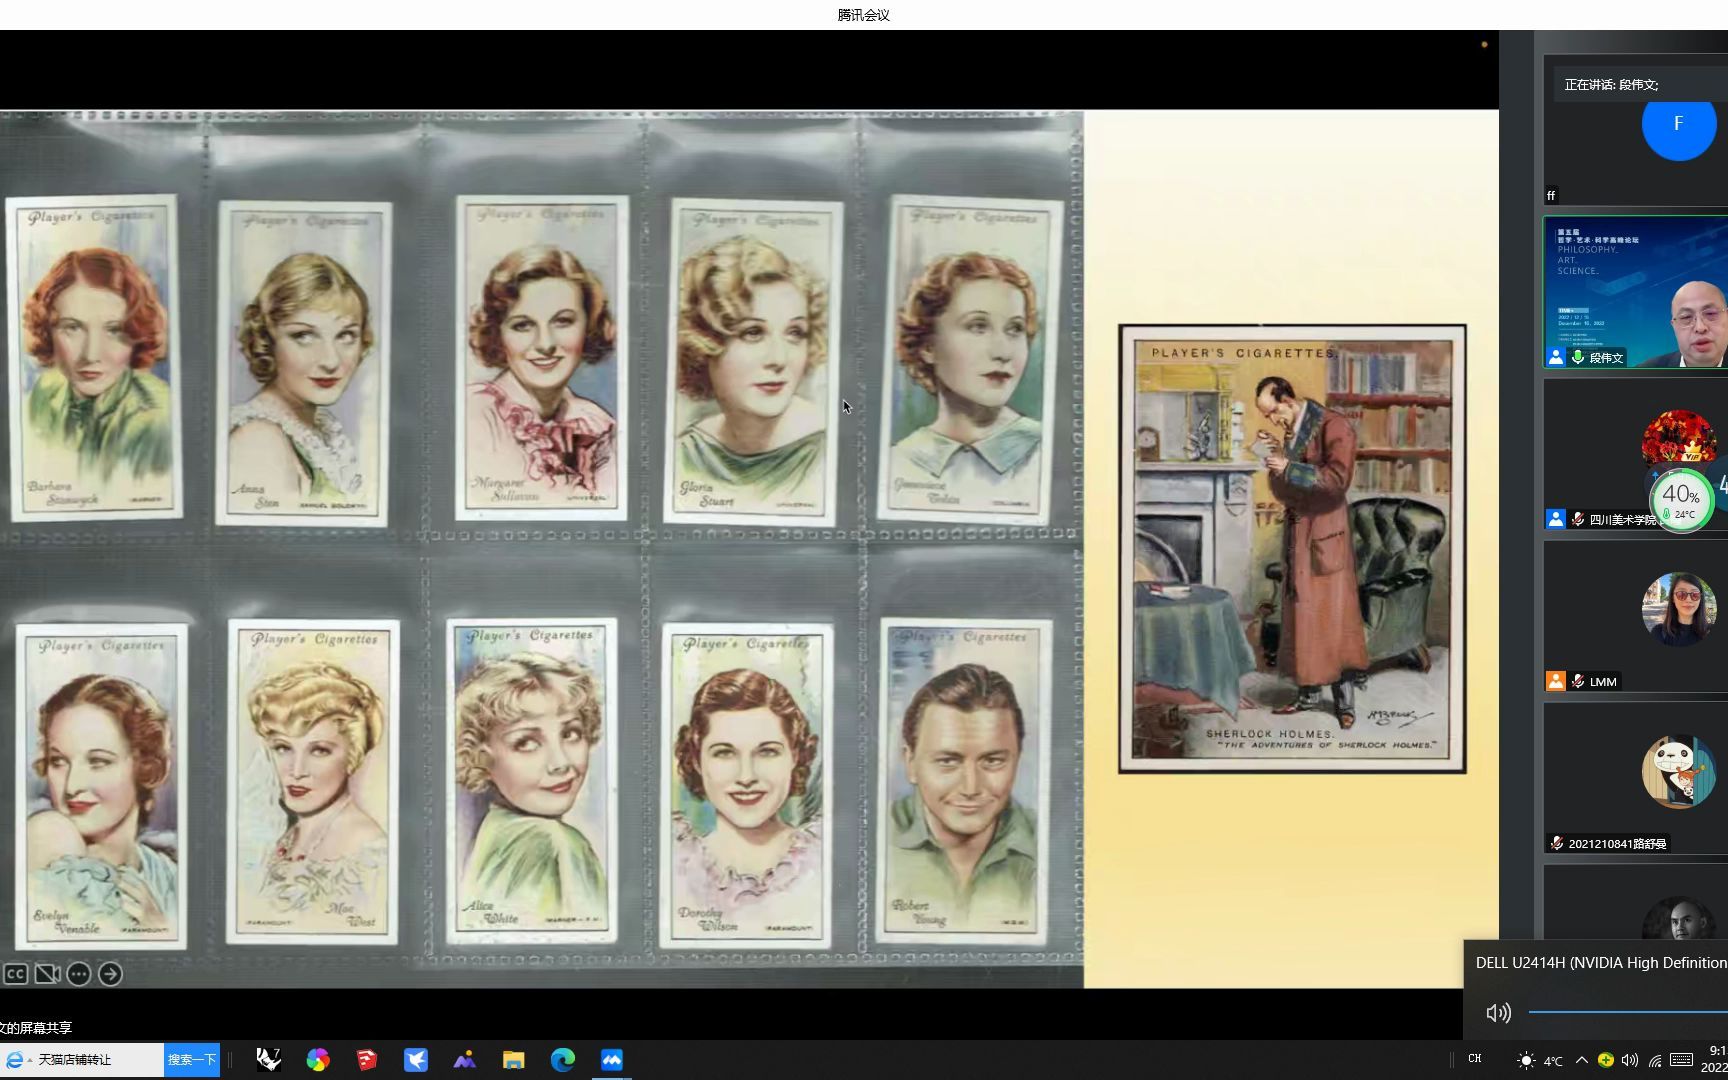Image resolution: width=1728 pixels, height=1080 pixels.
Task: Click the taskbar speaker volume icon
Action: pyautogui.click(x=1630, y=1060)
